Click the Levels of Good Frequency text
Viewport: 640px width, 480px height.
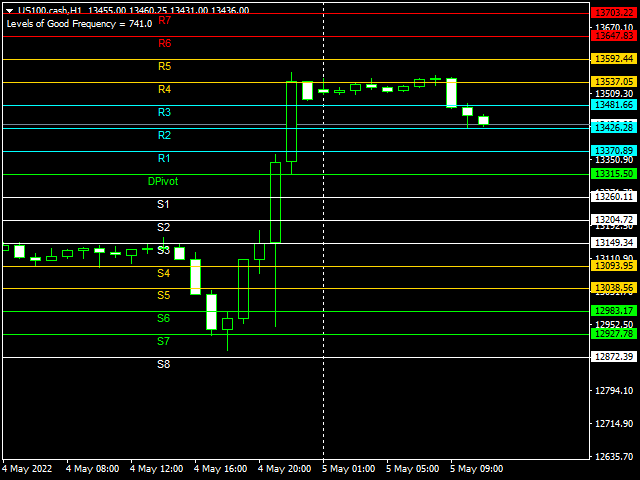point(79,24)
